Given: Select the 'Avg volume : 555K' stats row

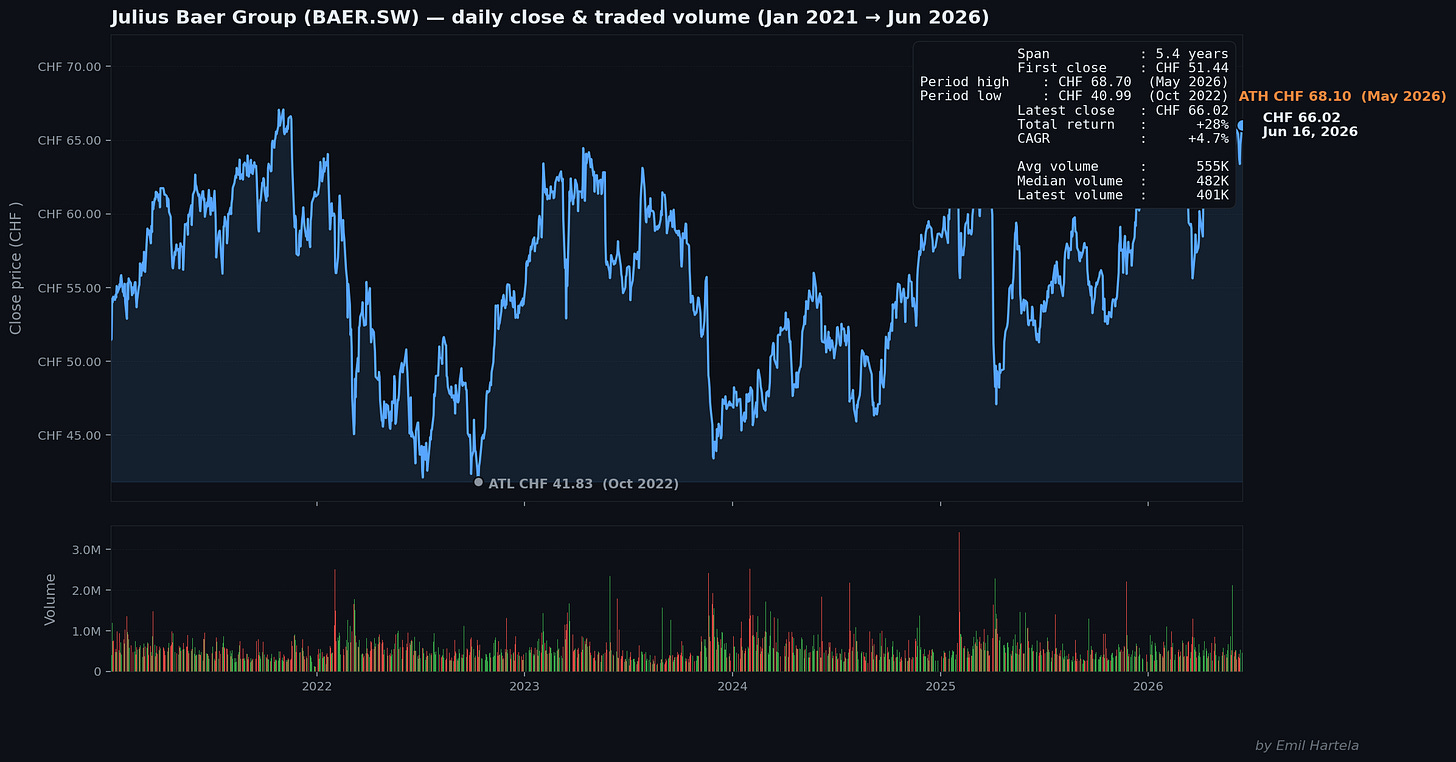Looking at the screenshot, I should point(1123,167).
